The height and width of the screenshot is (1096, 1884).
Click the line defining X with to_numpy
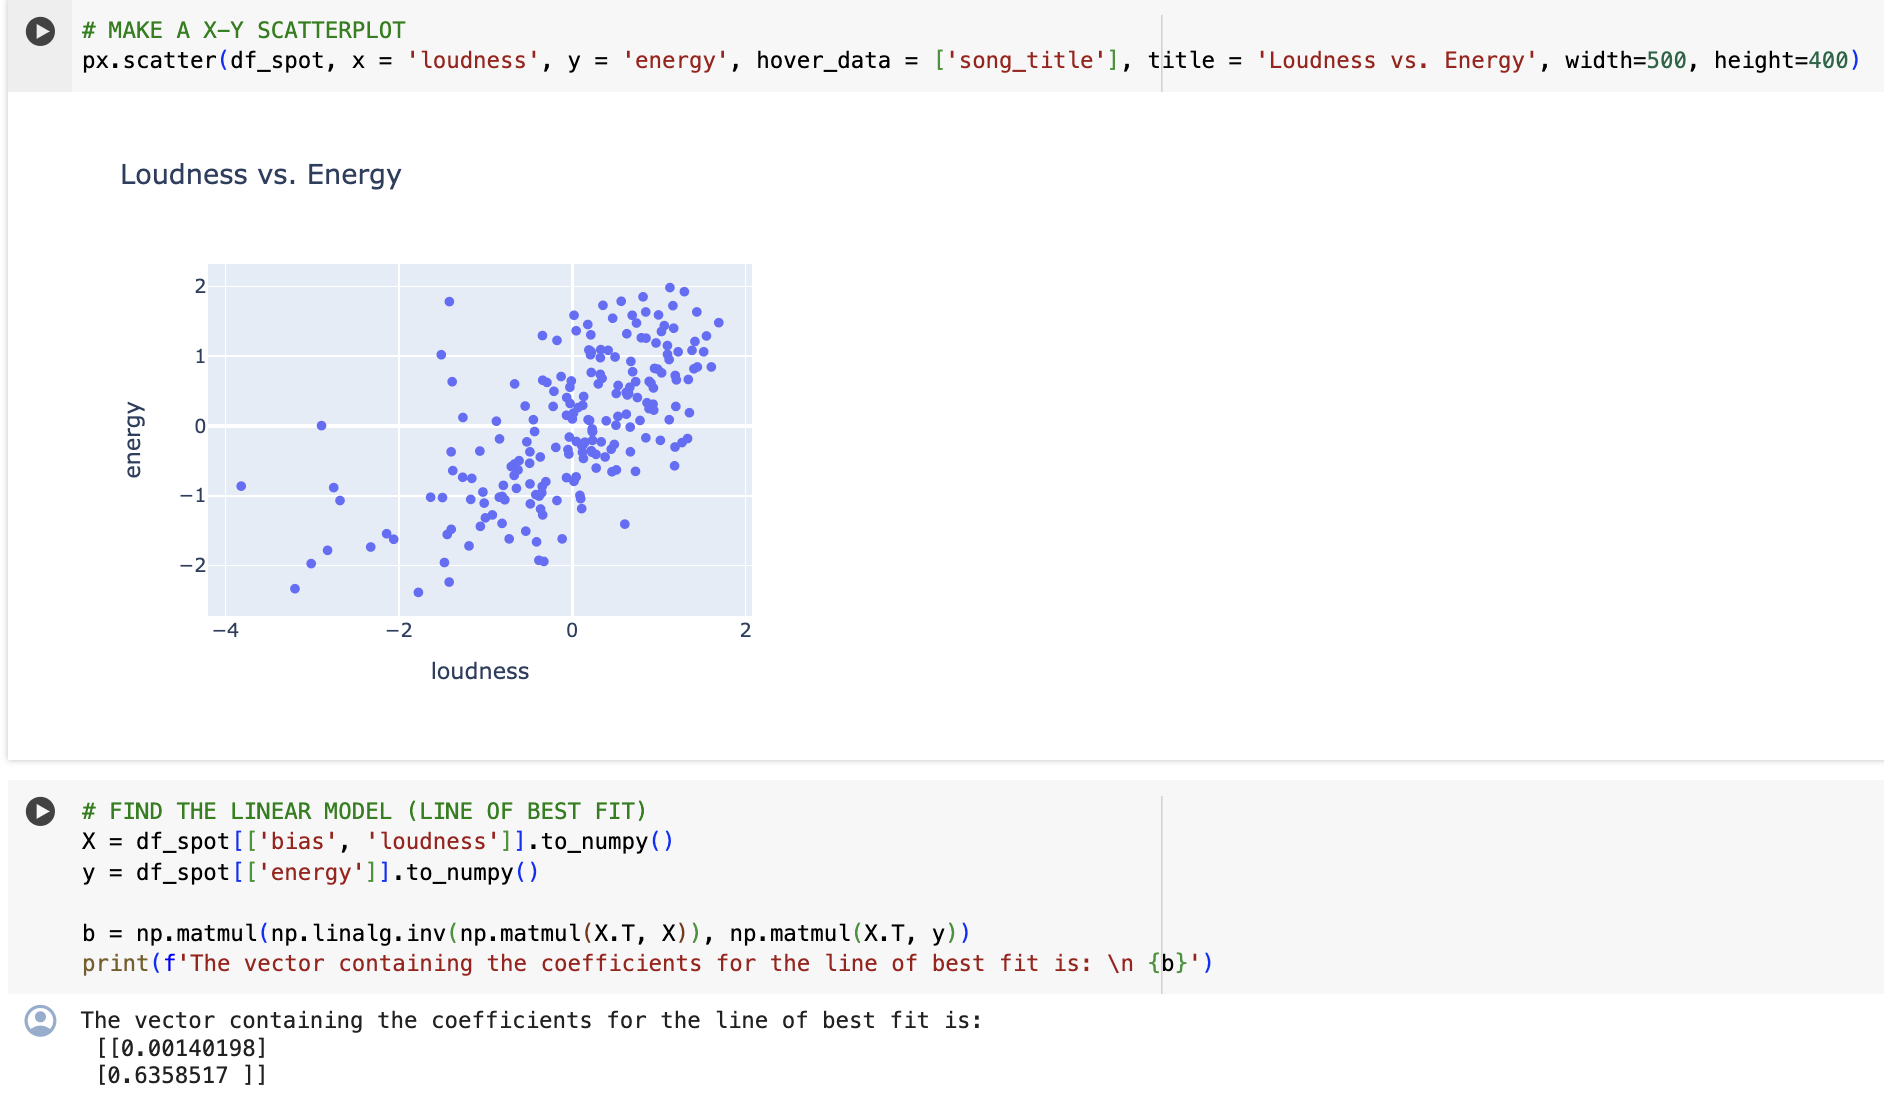pyautogui.click(x=378, y=842)
